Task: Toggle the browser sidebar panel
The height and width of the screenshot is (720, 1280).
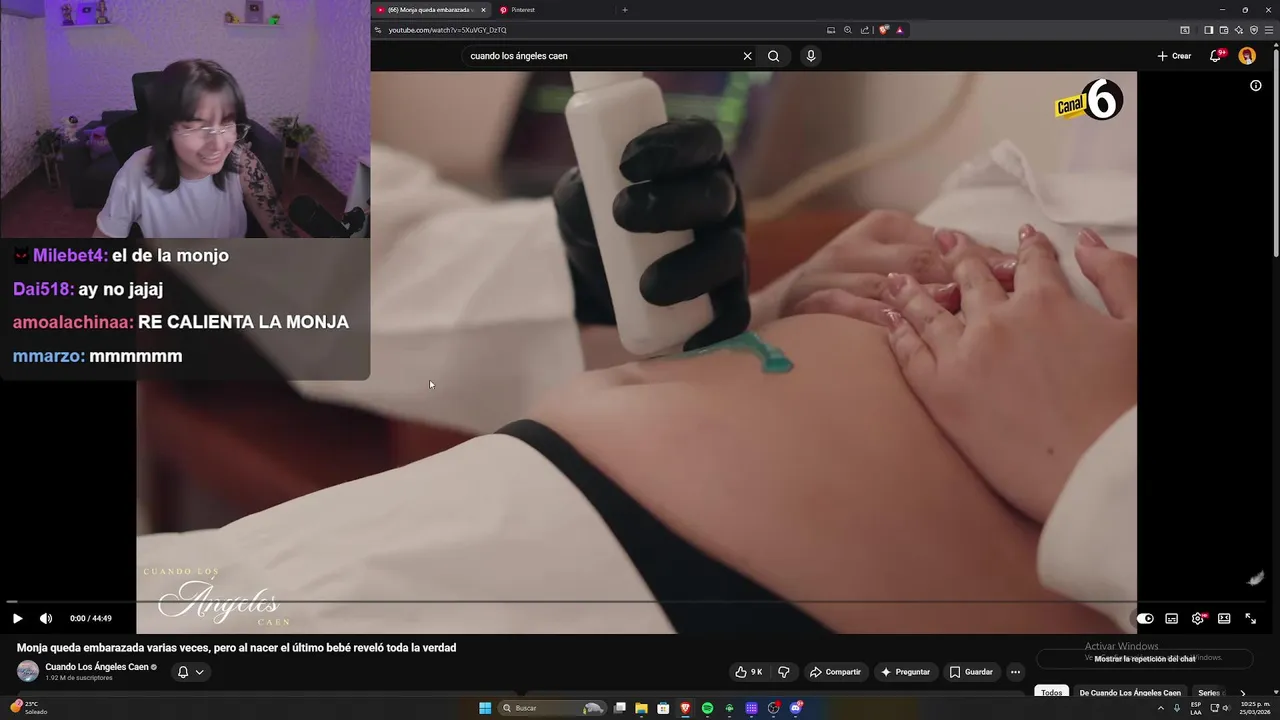Action: pyautogui.click(x=1208, y=30)
